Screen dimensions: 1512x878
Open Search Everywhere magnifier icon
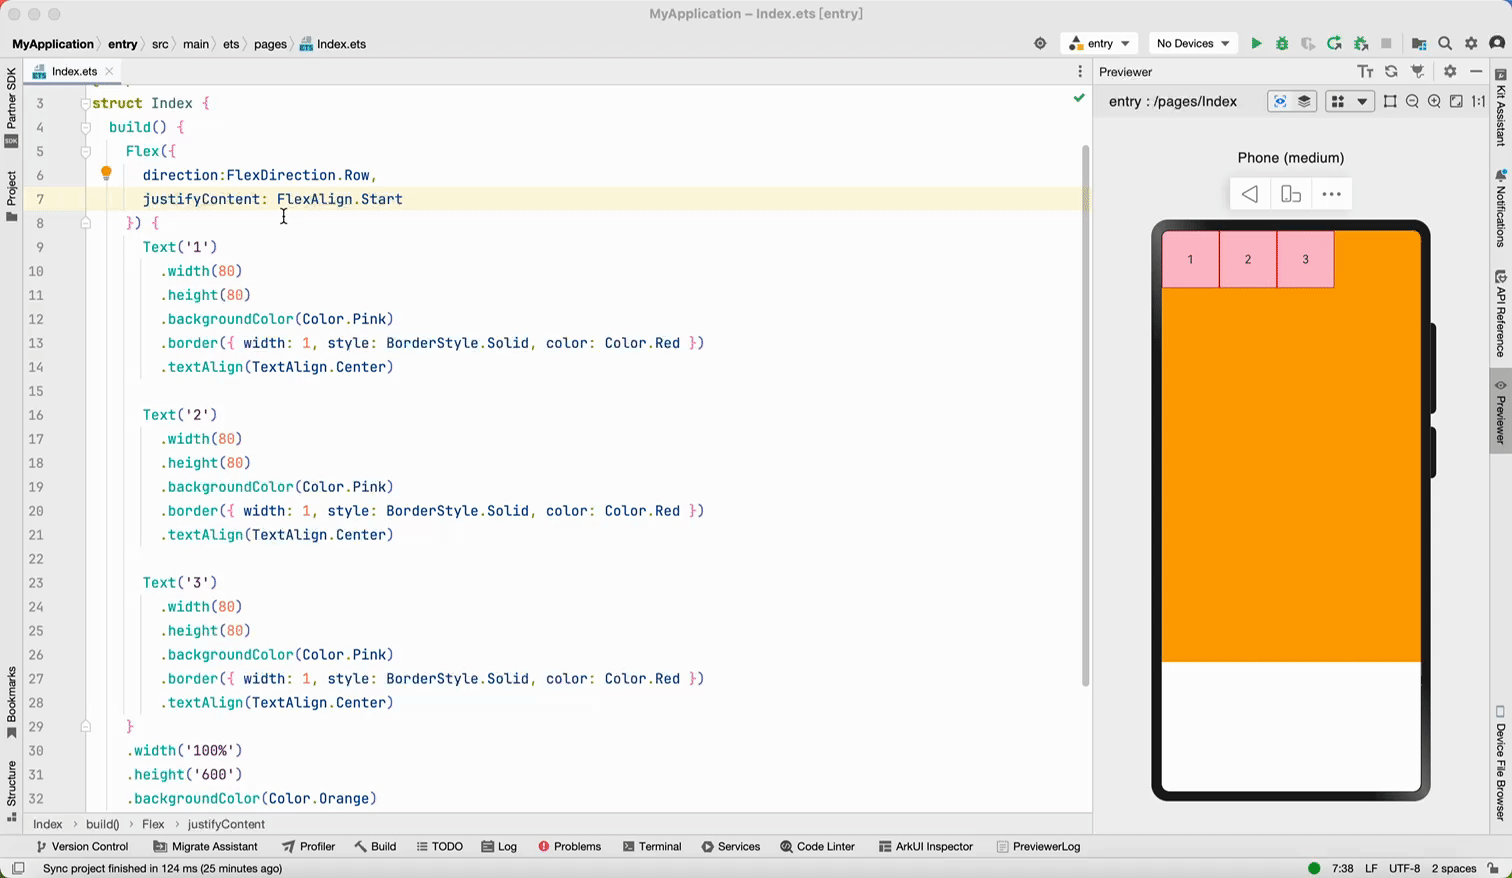pos(1445,44)
